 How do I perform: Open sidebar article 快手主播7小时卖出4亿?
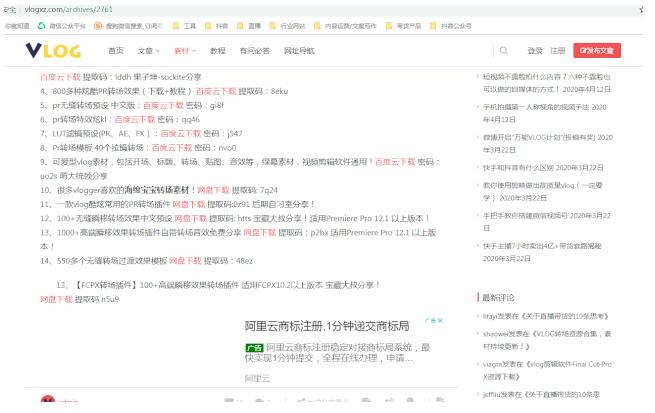[542, 252]
